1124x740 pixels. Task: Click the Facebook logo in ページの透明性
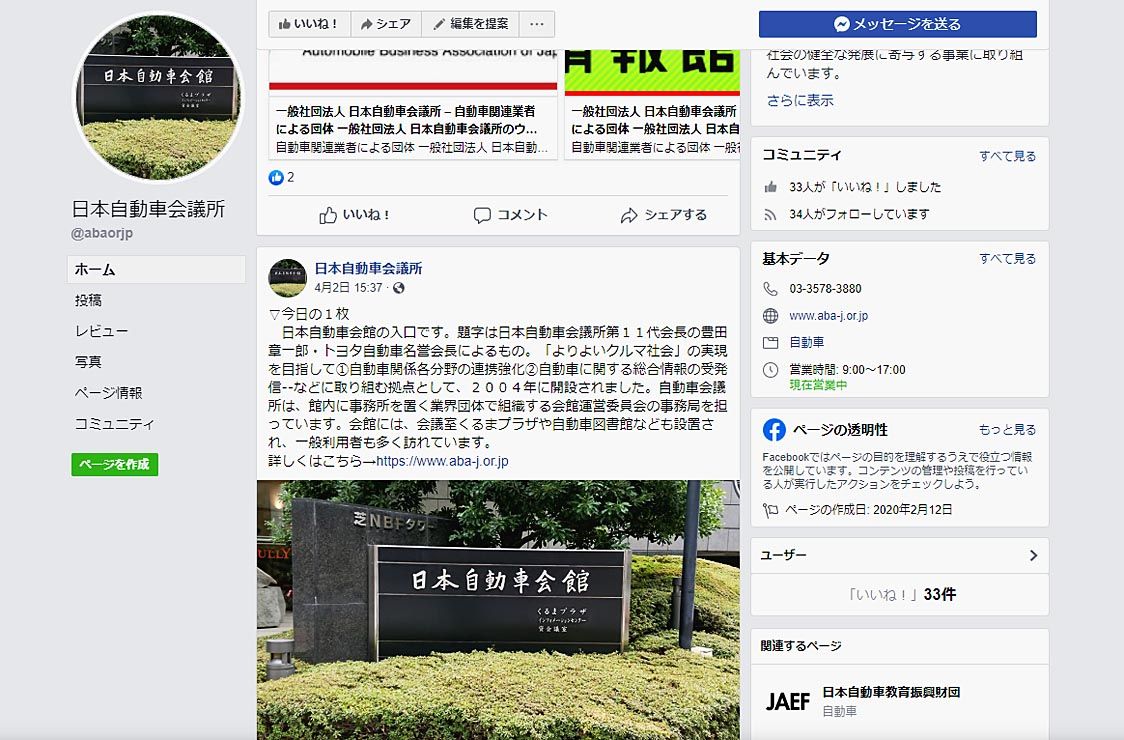[x=774, y=430]
